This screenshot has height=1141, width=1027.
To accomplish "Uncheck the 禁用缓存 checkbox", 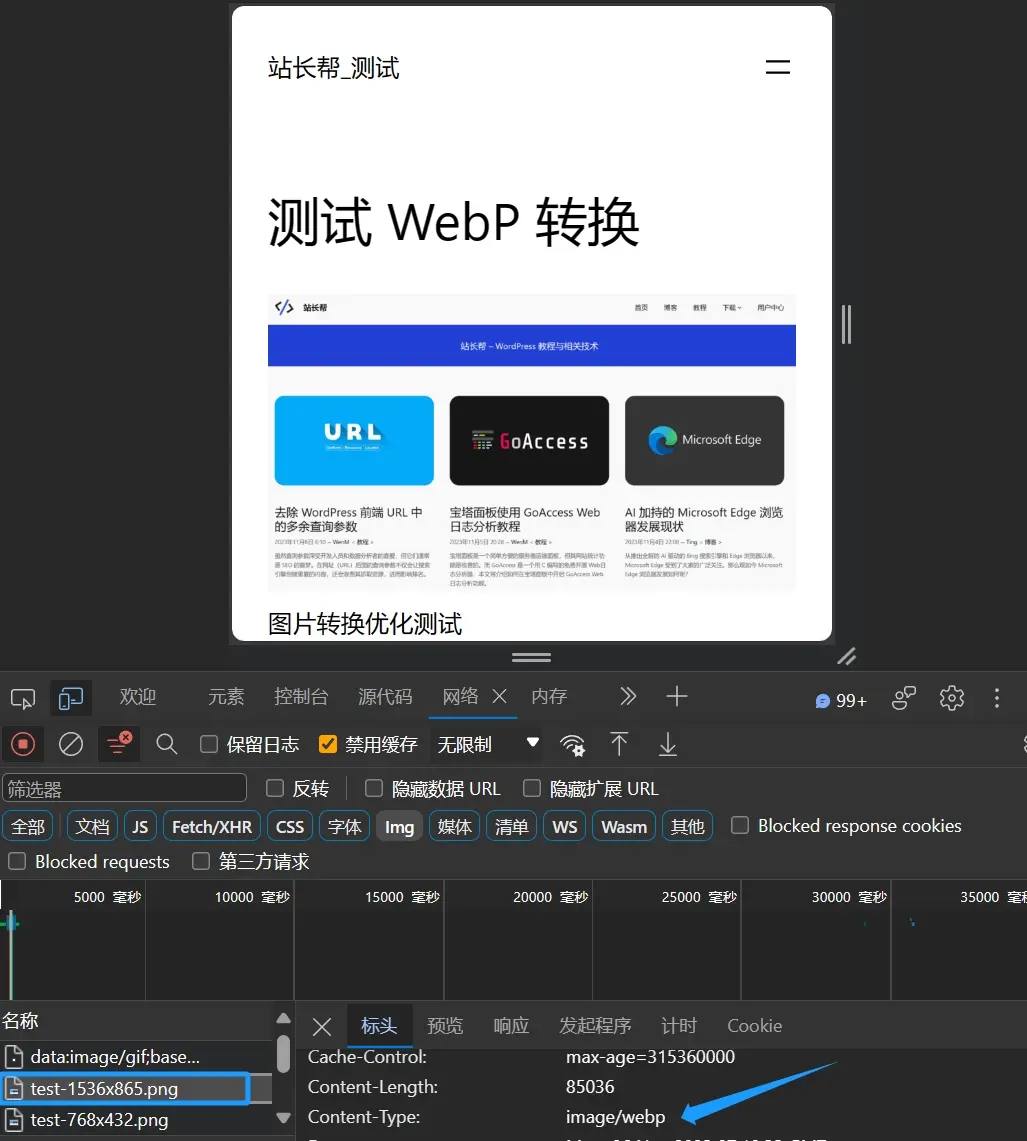I will tap(328, 744).
